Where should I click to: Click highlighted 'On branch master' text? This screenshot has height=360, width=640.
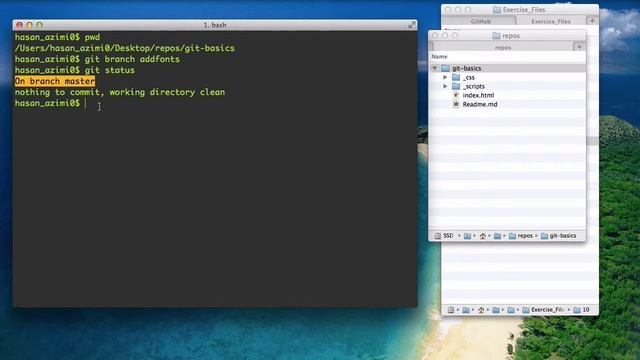(x=55, y=81)
